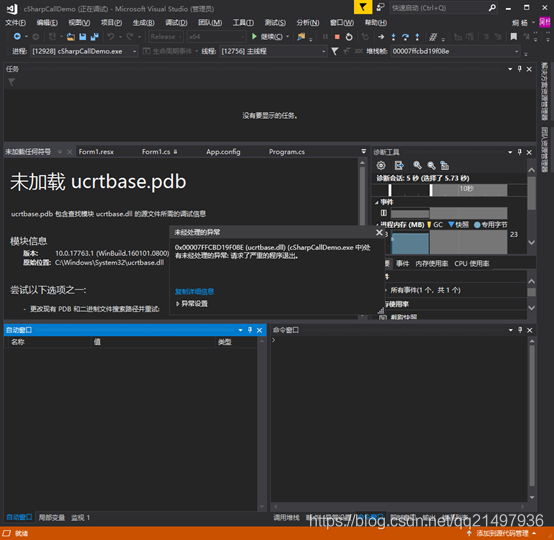Open the Debug menu in the menu bar
Viewport: 554px width, 540px height.
pyautogui.click(x=176, y=23)
